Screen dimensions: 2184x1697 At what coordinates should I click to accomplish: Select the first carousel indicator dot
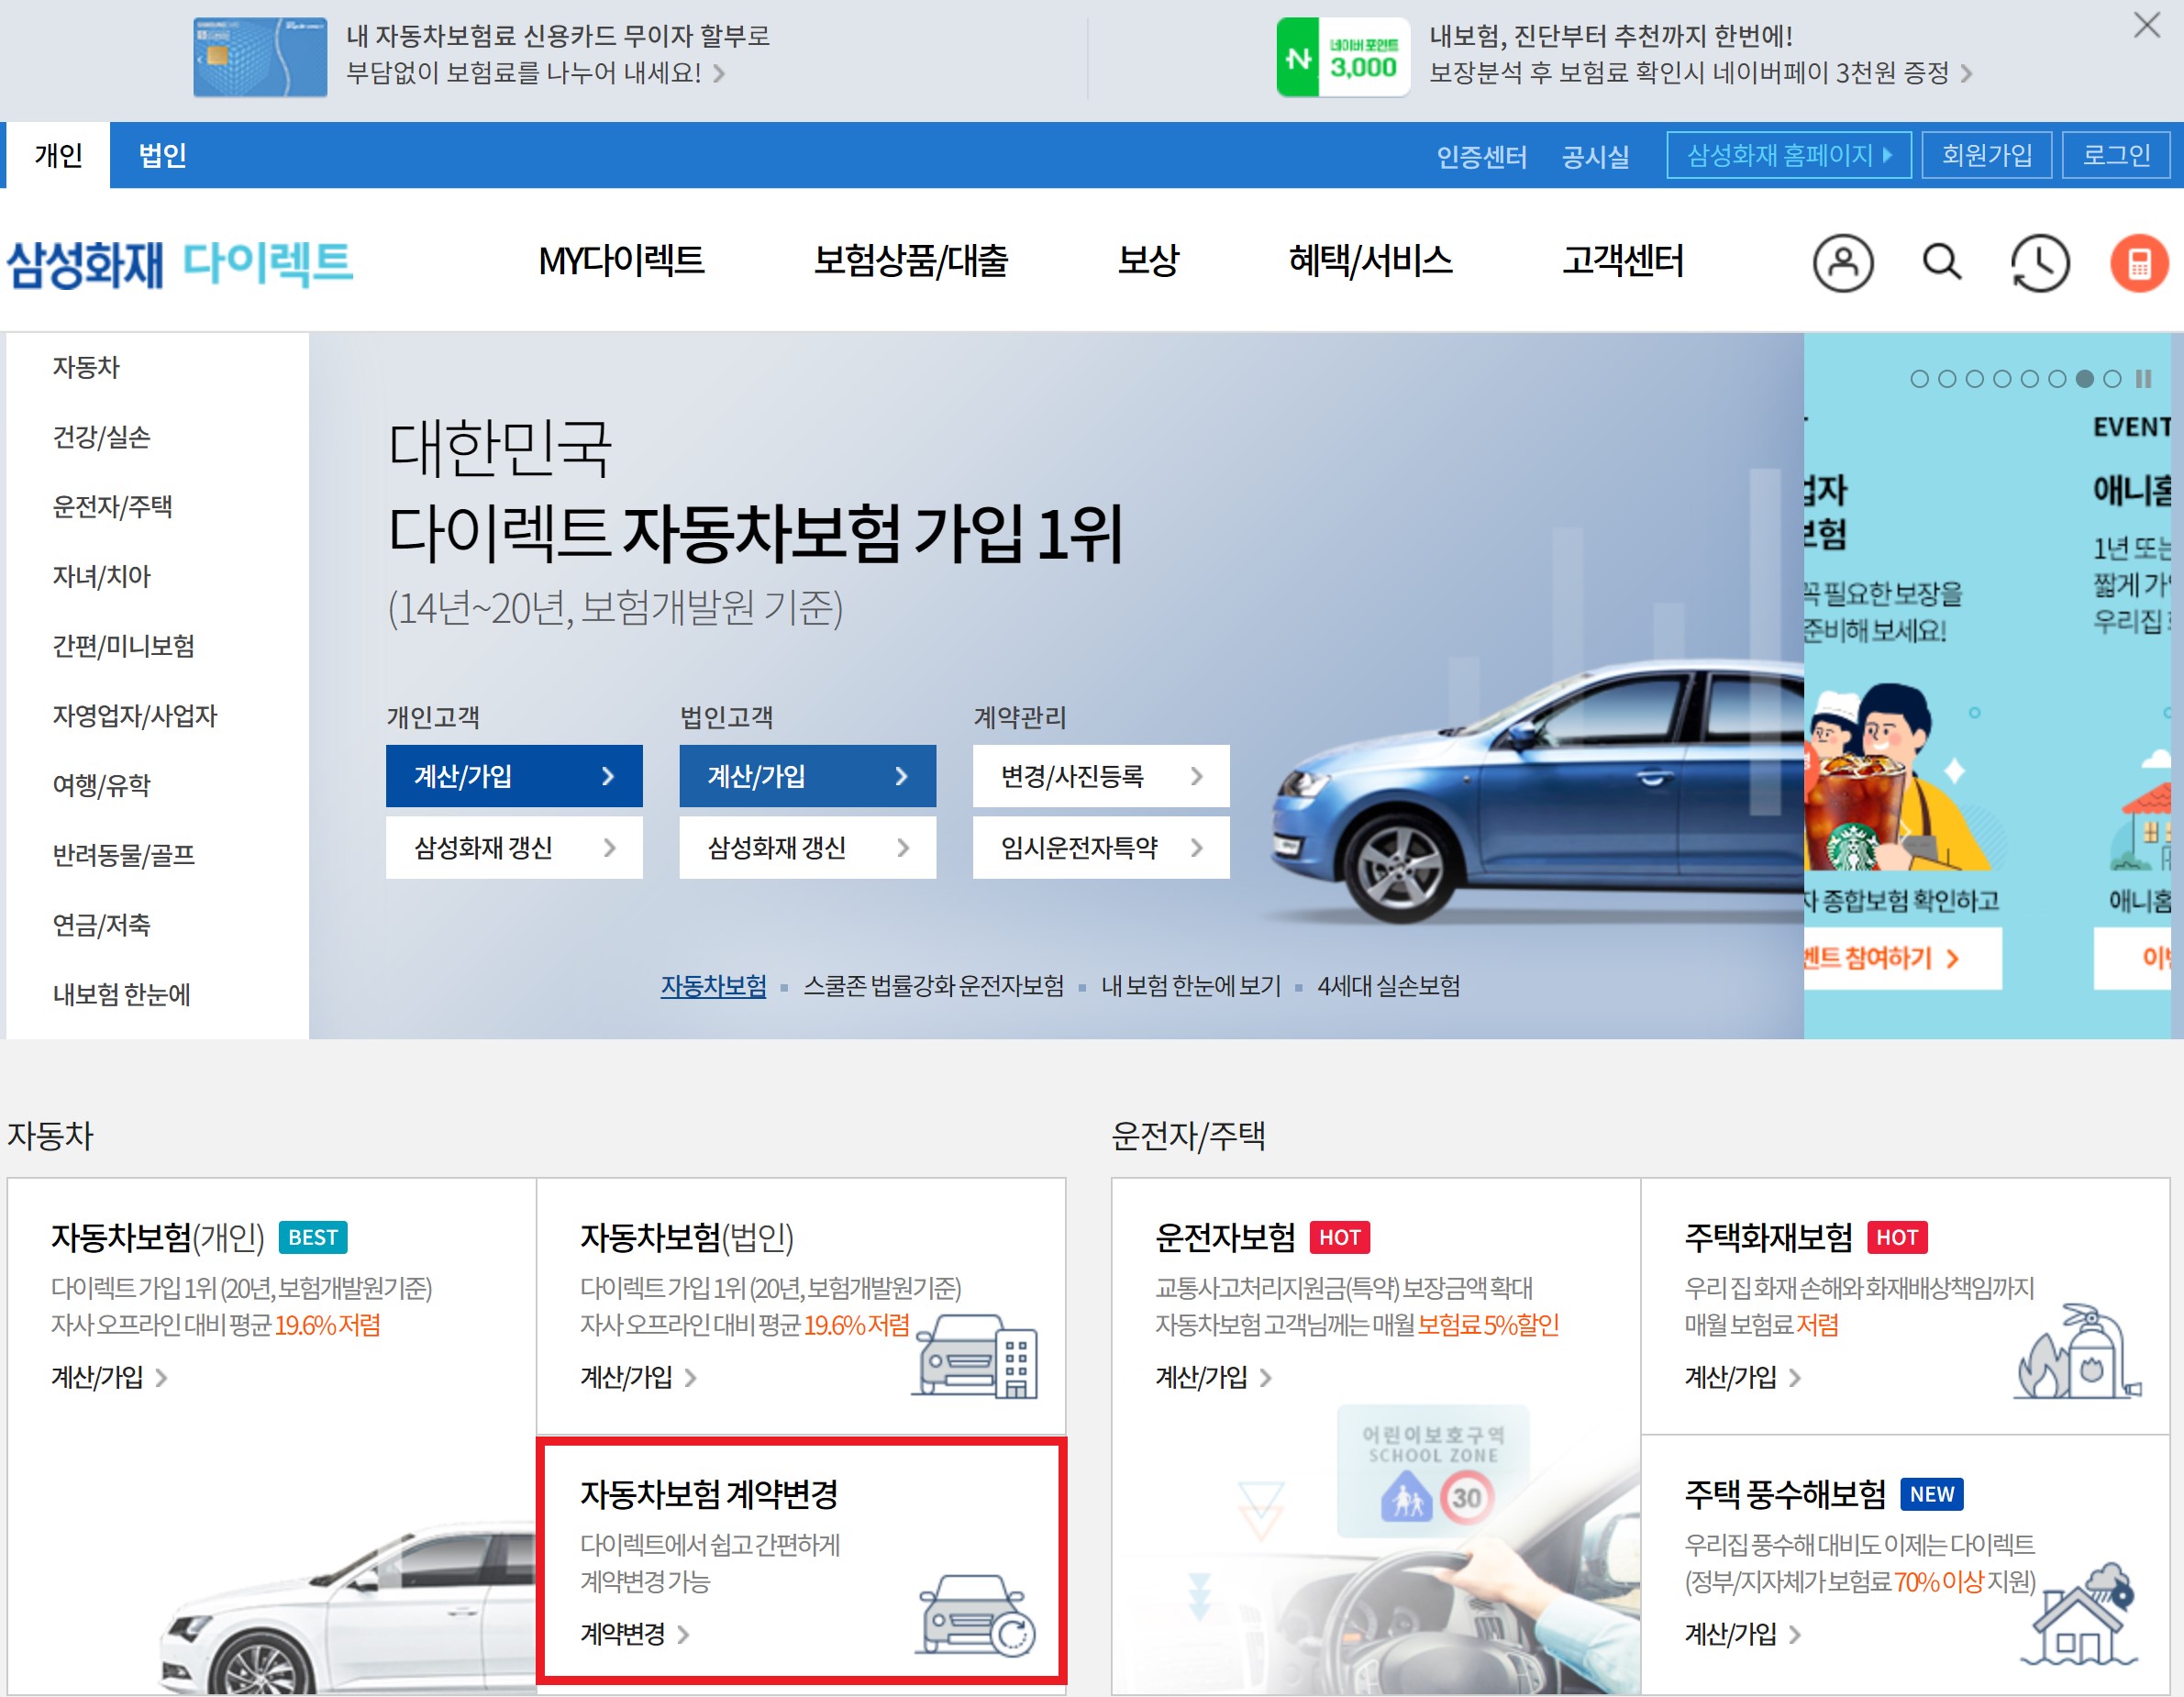(x=1918, y=379)
